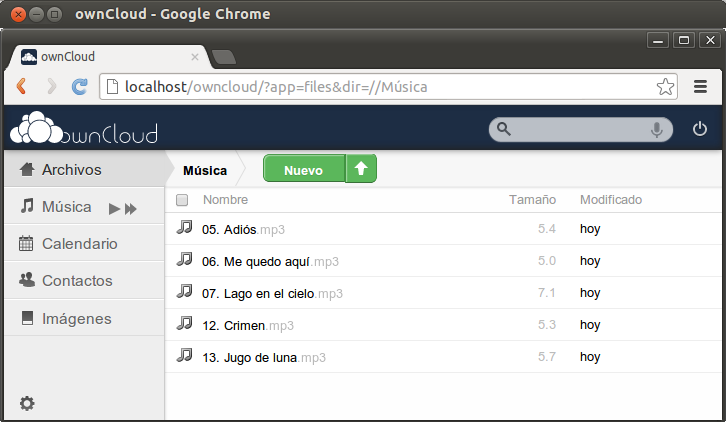
Task: Open the Calendario sidebar app
Action: pos(85,244)
